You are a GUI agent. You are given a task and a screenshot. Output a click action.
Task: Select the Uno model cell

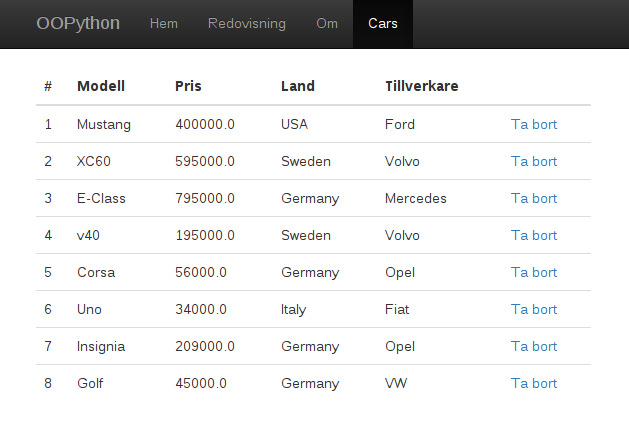[89, 309]
